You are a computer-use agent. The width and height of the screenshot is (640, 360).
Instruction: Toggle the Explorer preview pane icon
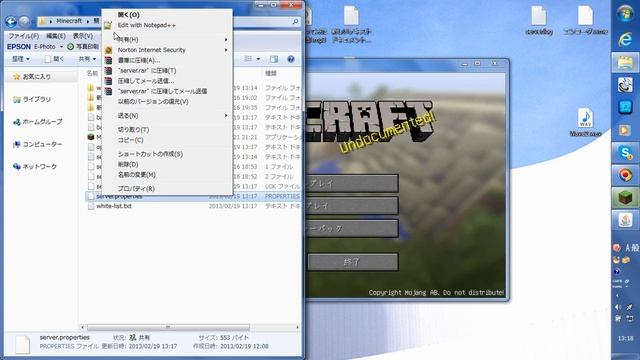click(x=274, y=59)
